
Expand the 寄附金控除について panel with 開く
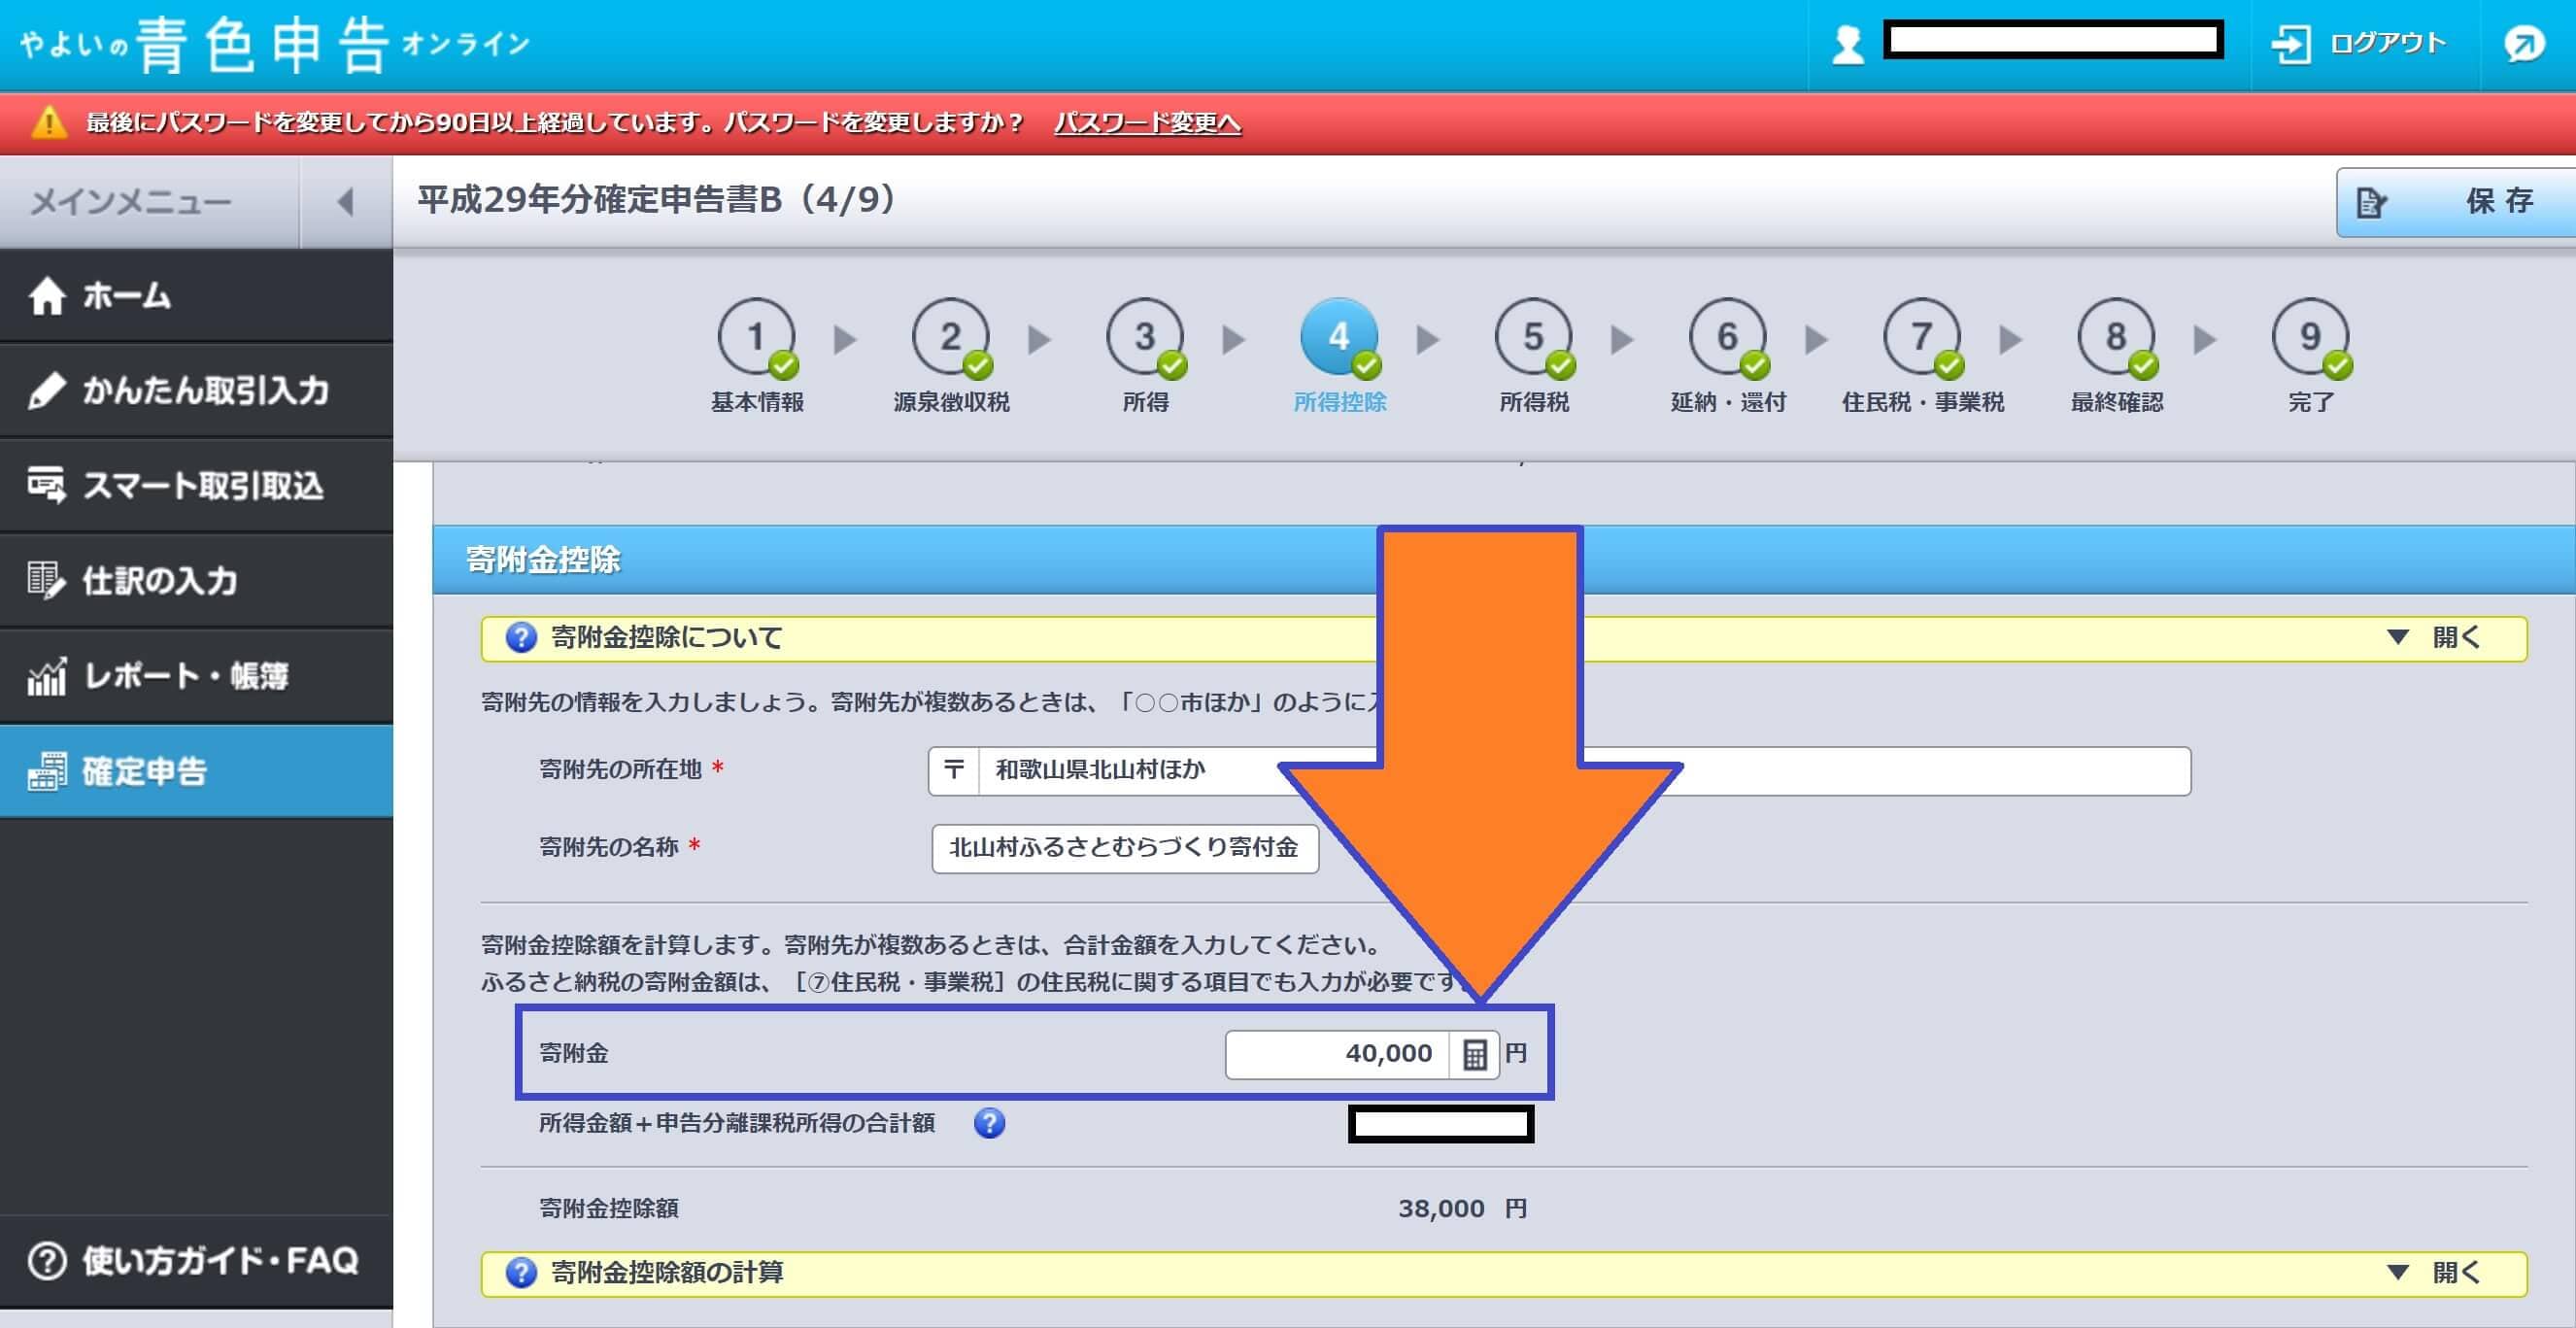coord(2433,638)
